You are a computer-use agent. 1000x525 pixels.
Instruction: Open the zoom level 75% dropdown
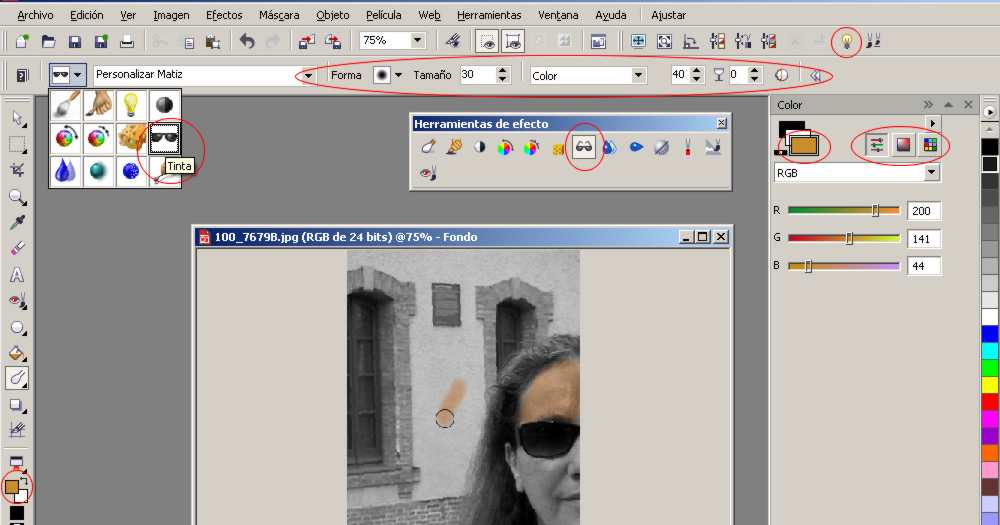pos(417,41)
